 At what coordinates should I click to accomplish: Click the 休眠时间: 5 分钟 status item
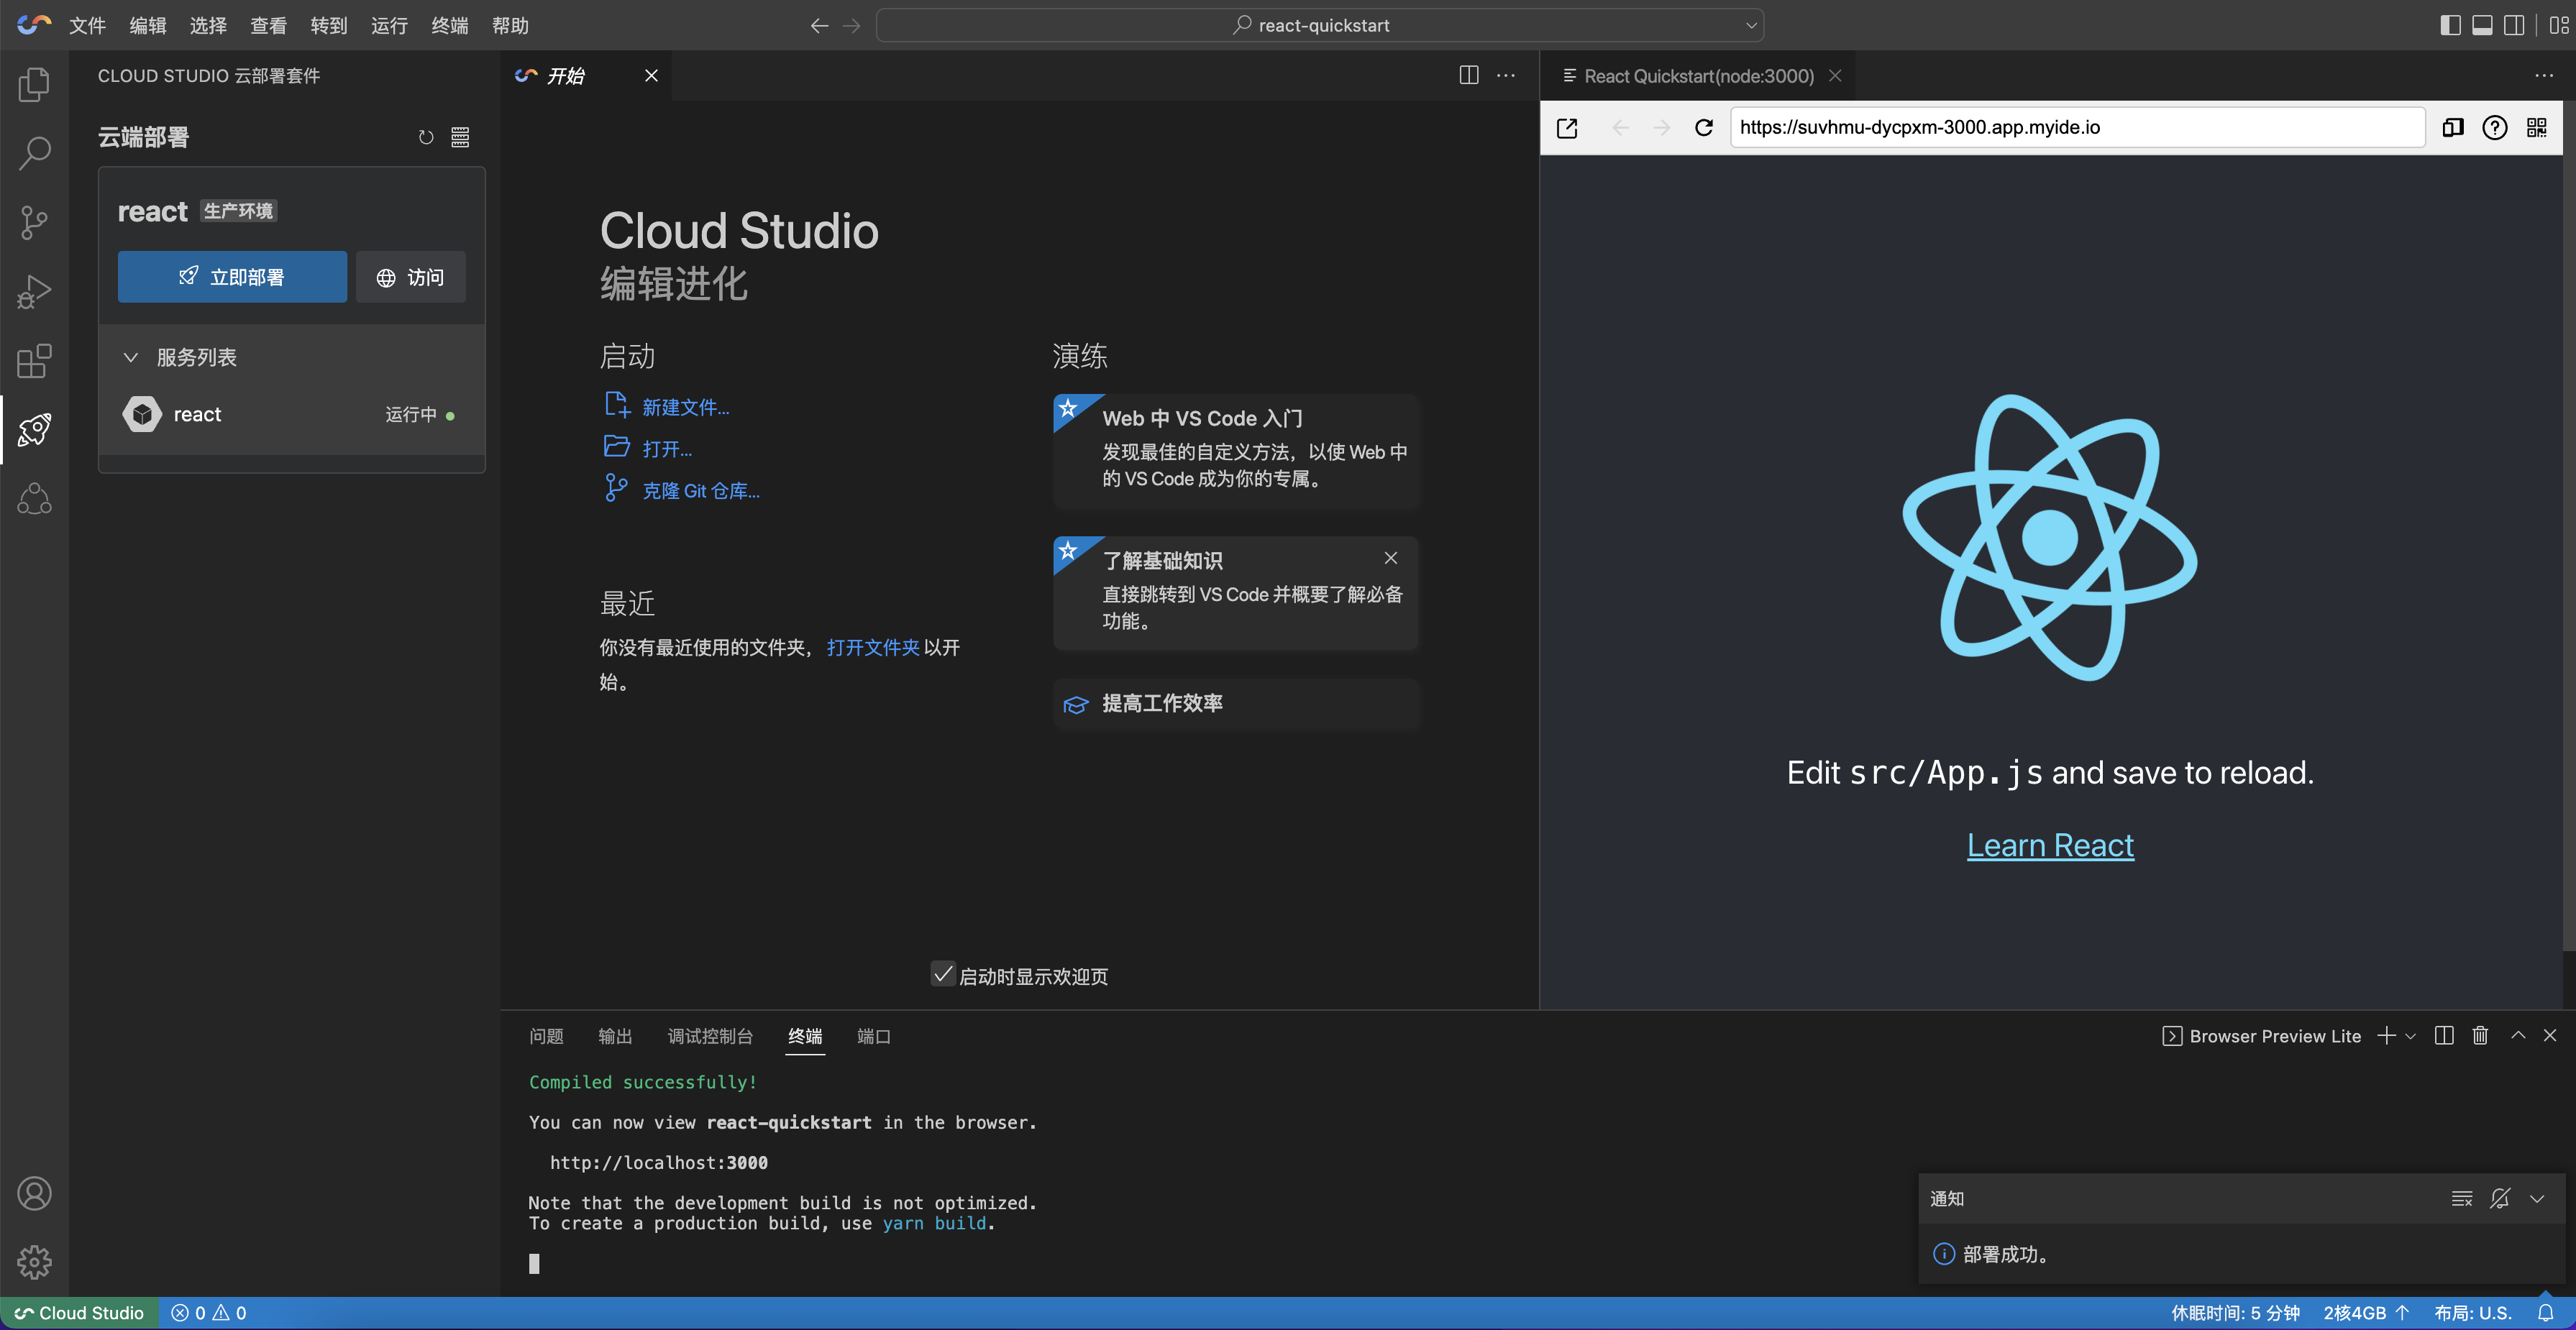coord(2235,1313)
